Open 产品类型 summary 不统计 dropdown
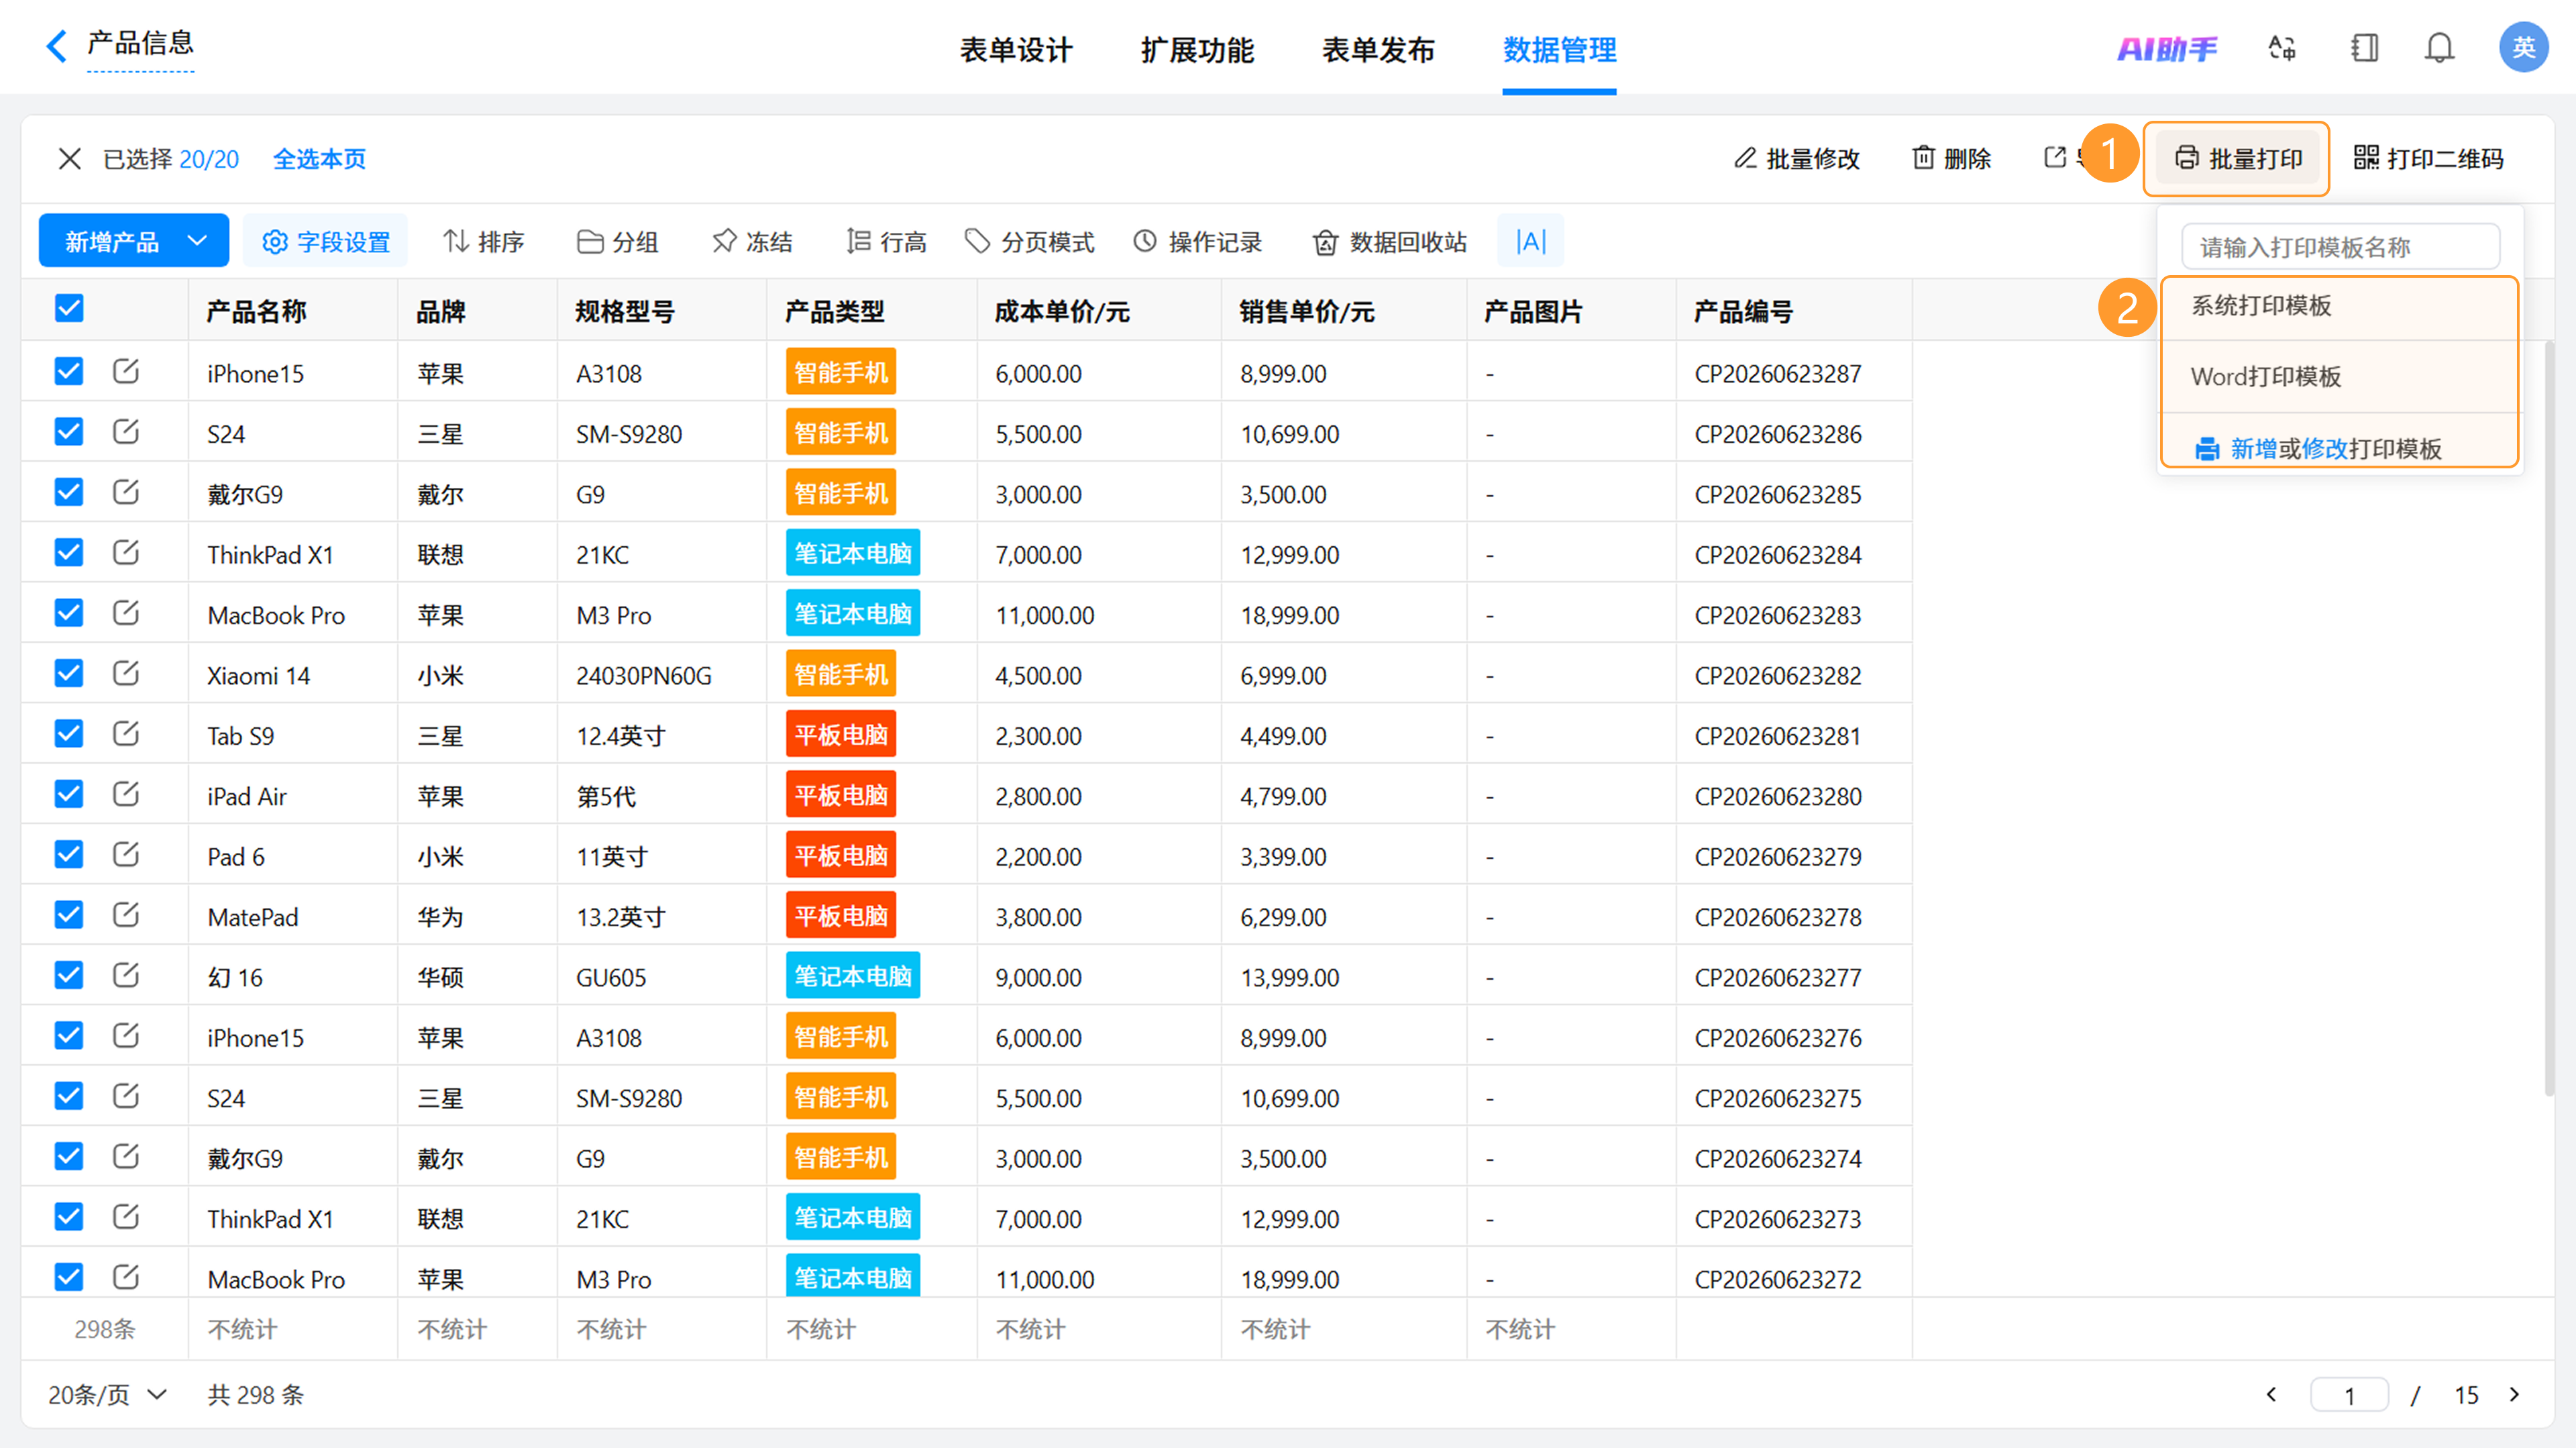The width and height of the screenshot is (2576, 1448). click(x=822, y=1330)
